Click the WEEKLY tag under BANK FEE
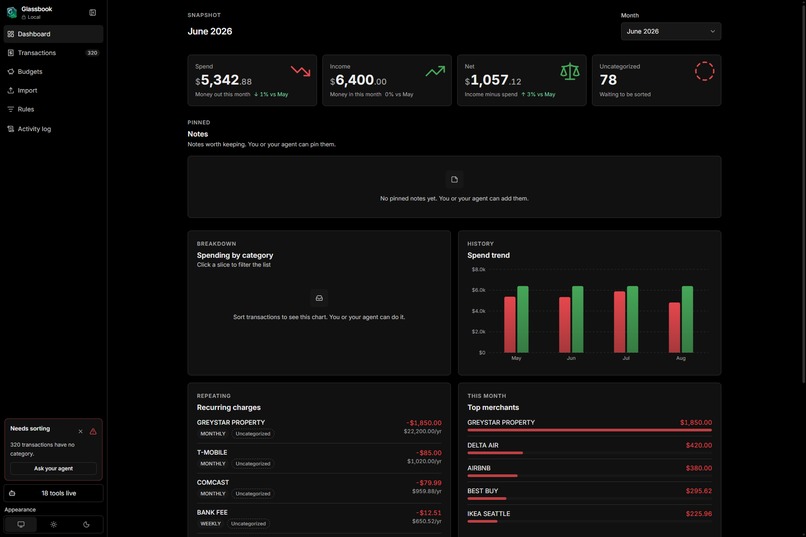The height and width of the screenshot is (537, 806). (211, 524)
